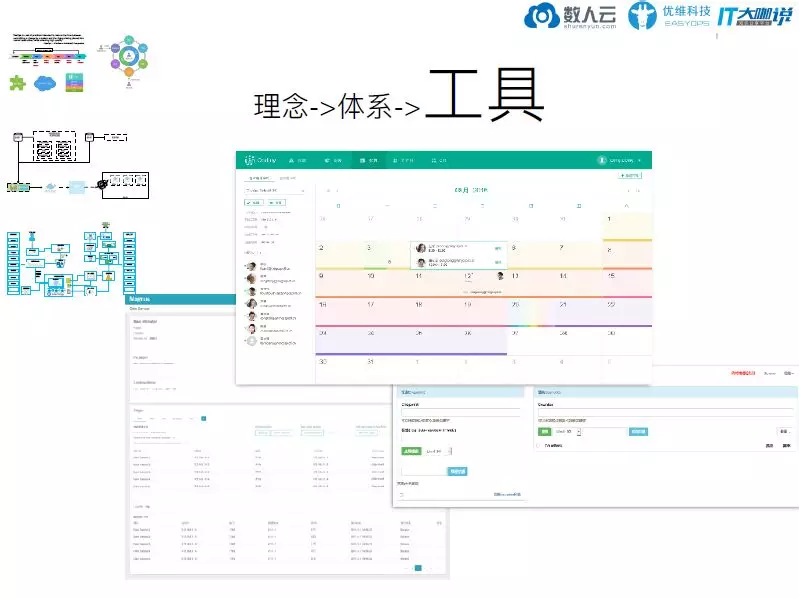Select calendar day 15
The width and height of the screenshot is (799, 598).
[627, 282]
